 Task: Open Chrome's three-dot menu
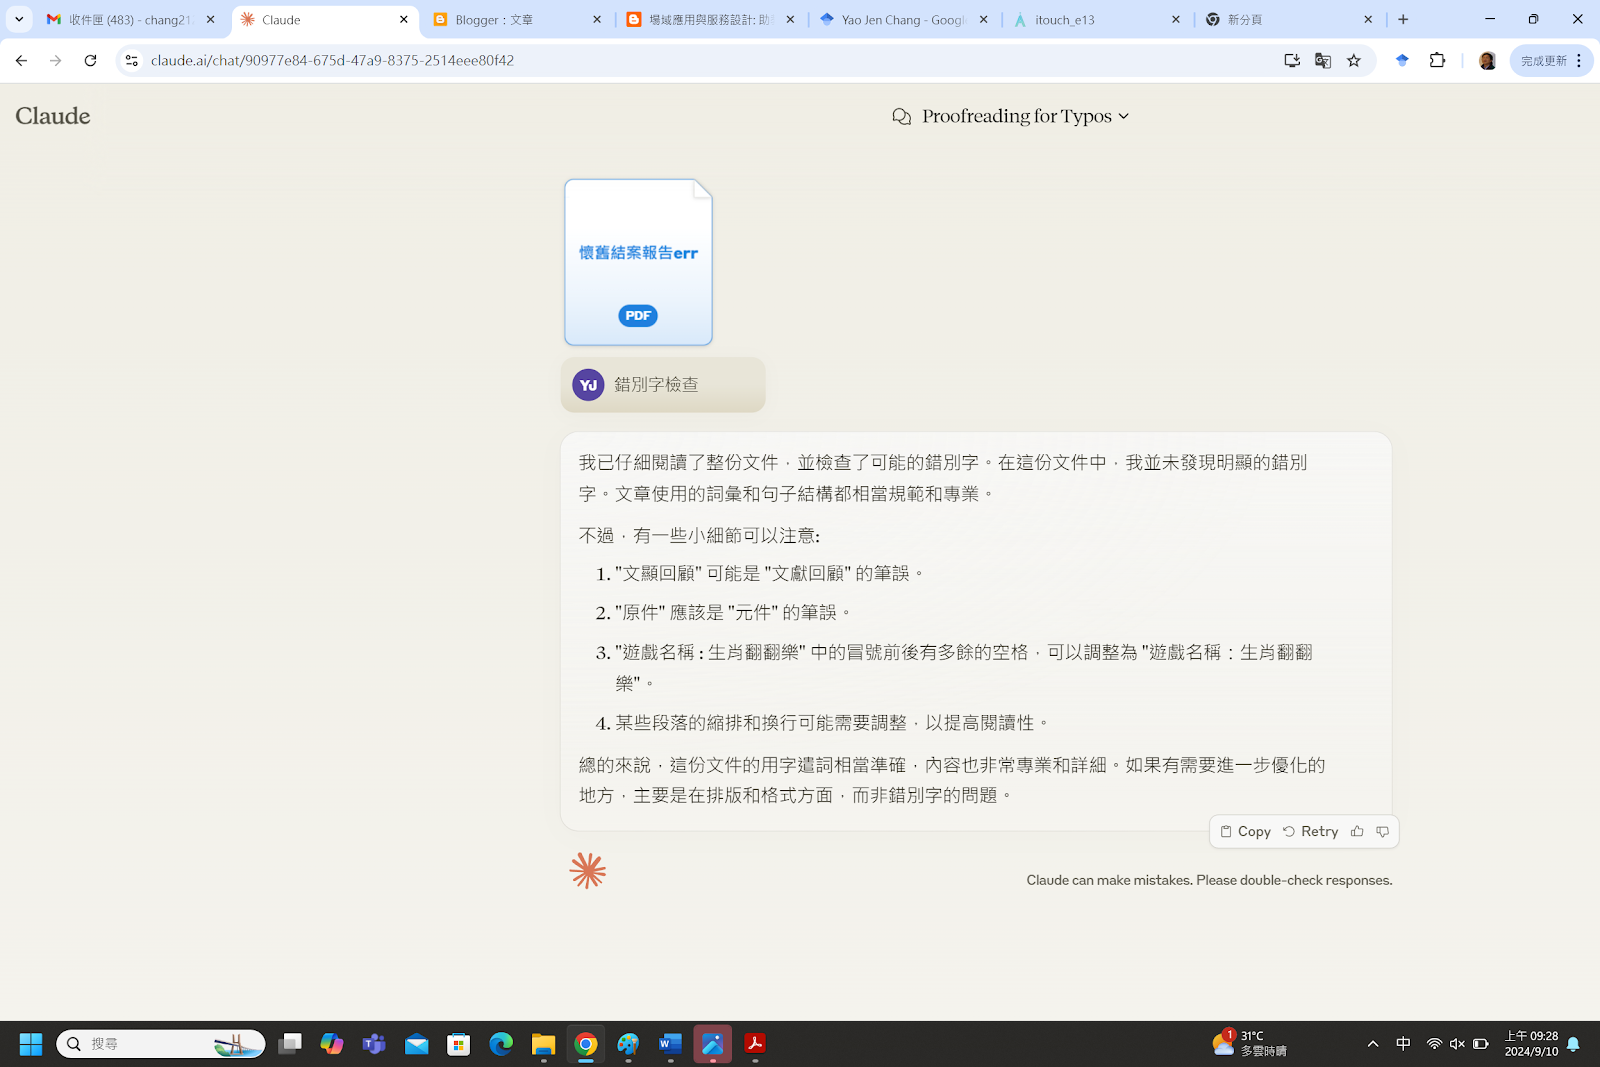coord(1579,61)
